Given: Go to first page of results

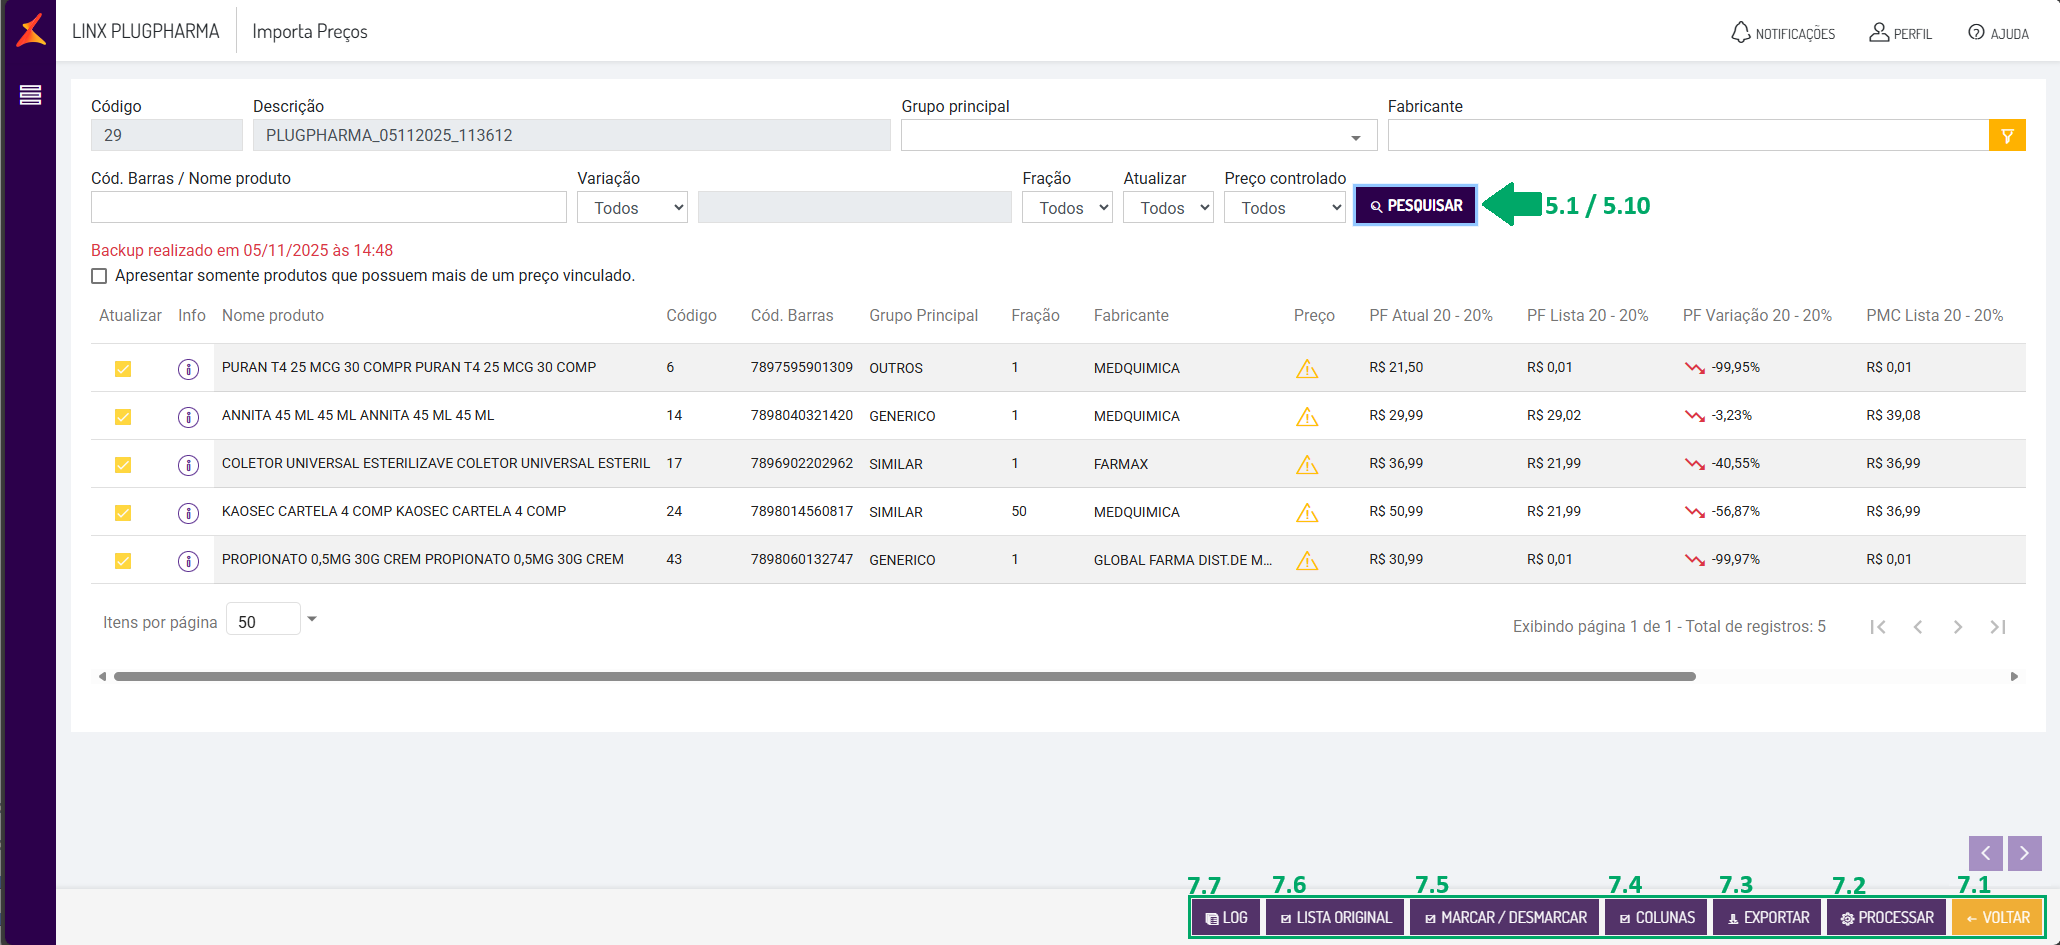Looking at the screenshot, I should [1878, 627].
